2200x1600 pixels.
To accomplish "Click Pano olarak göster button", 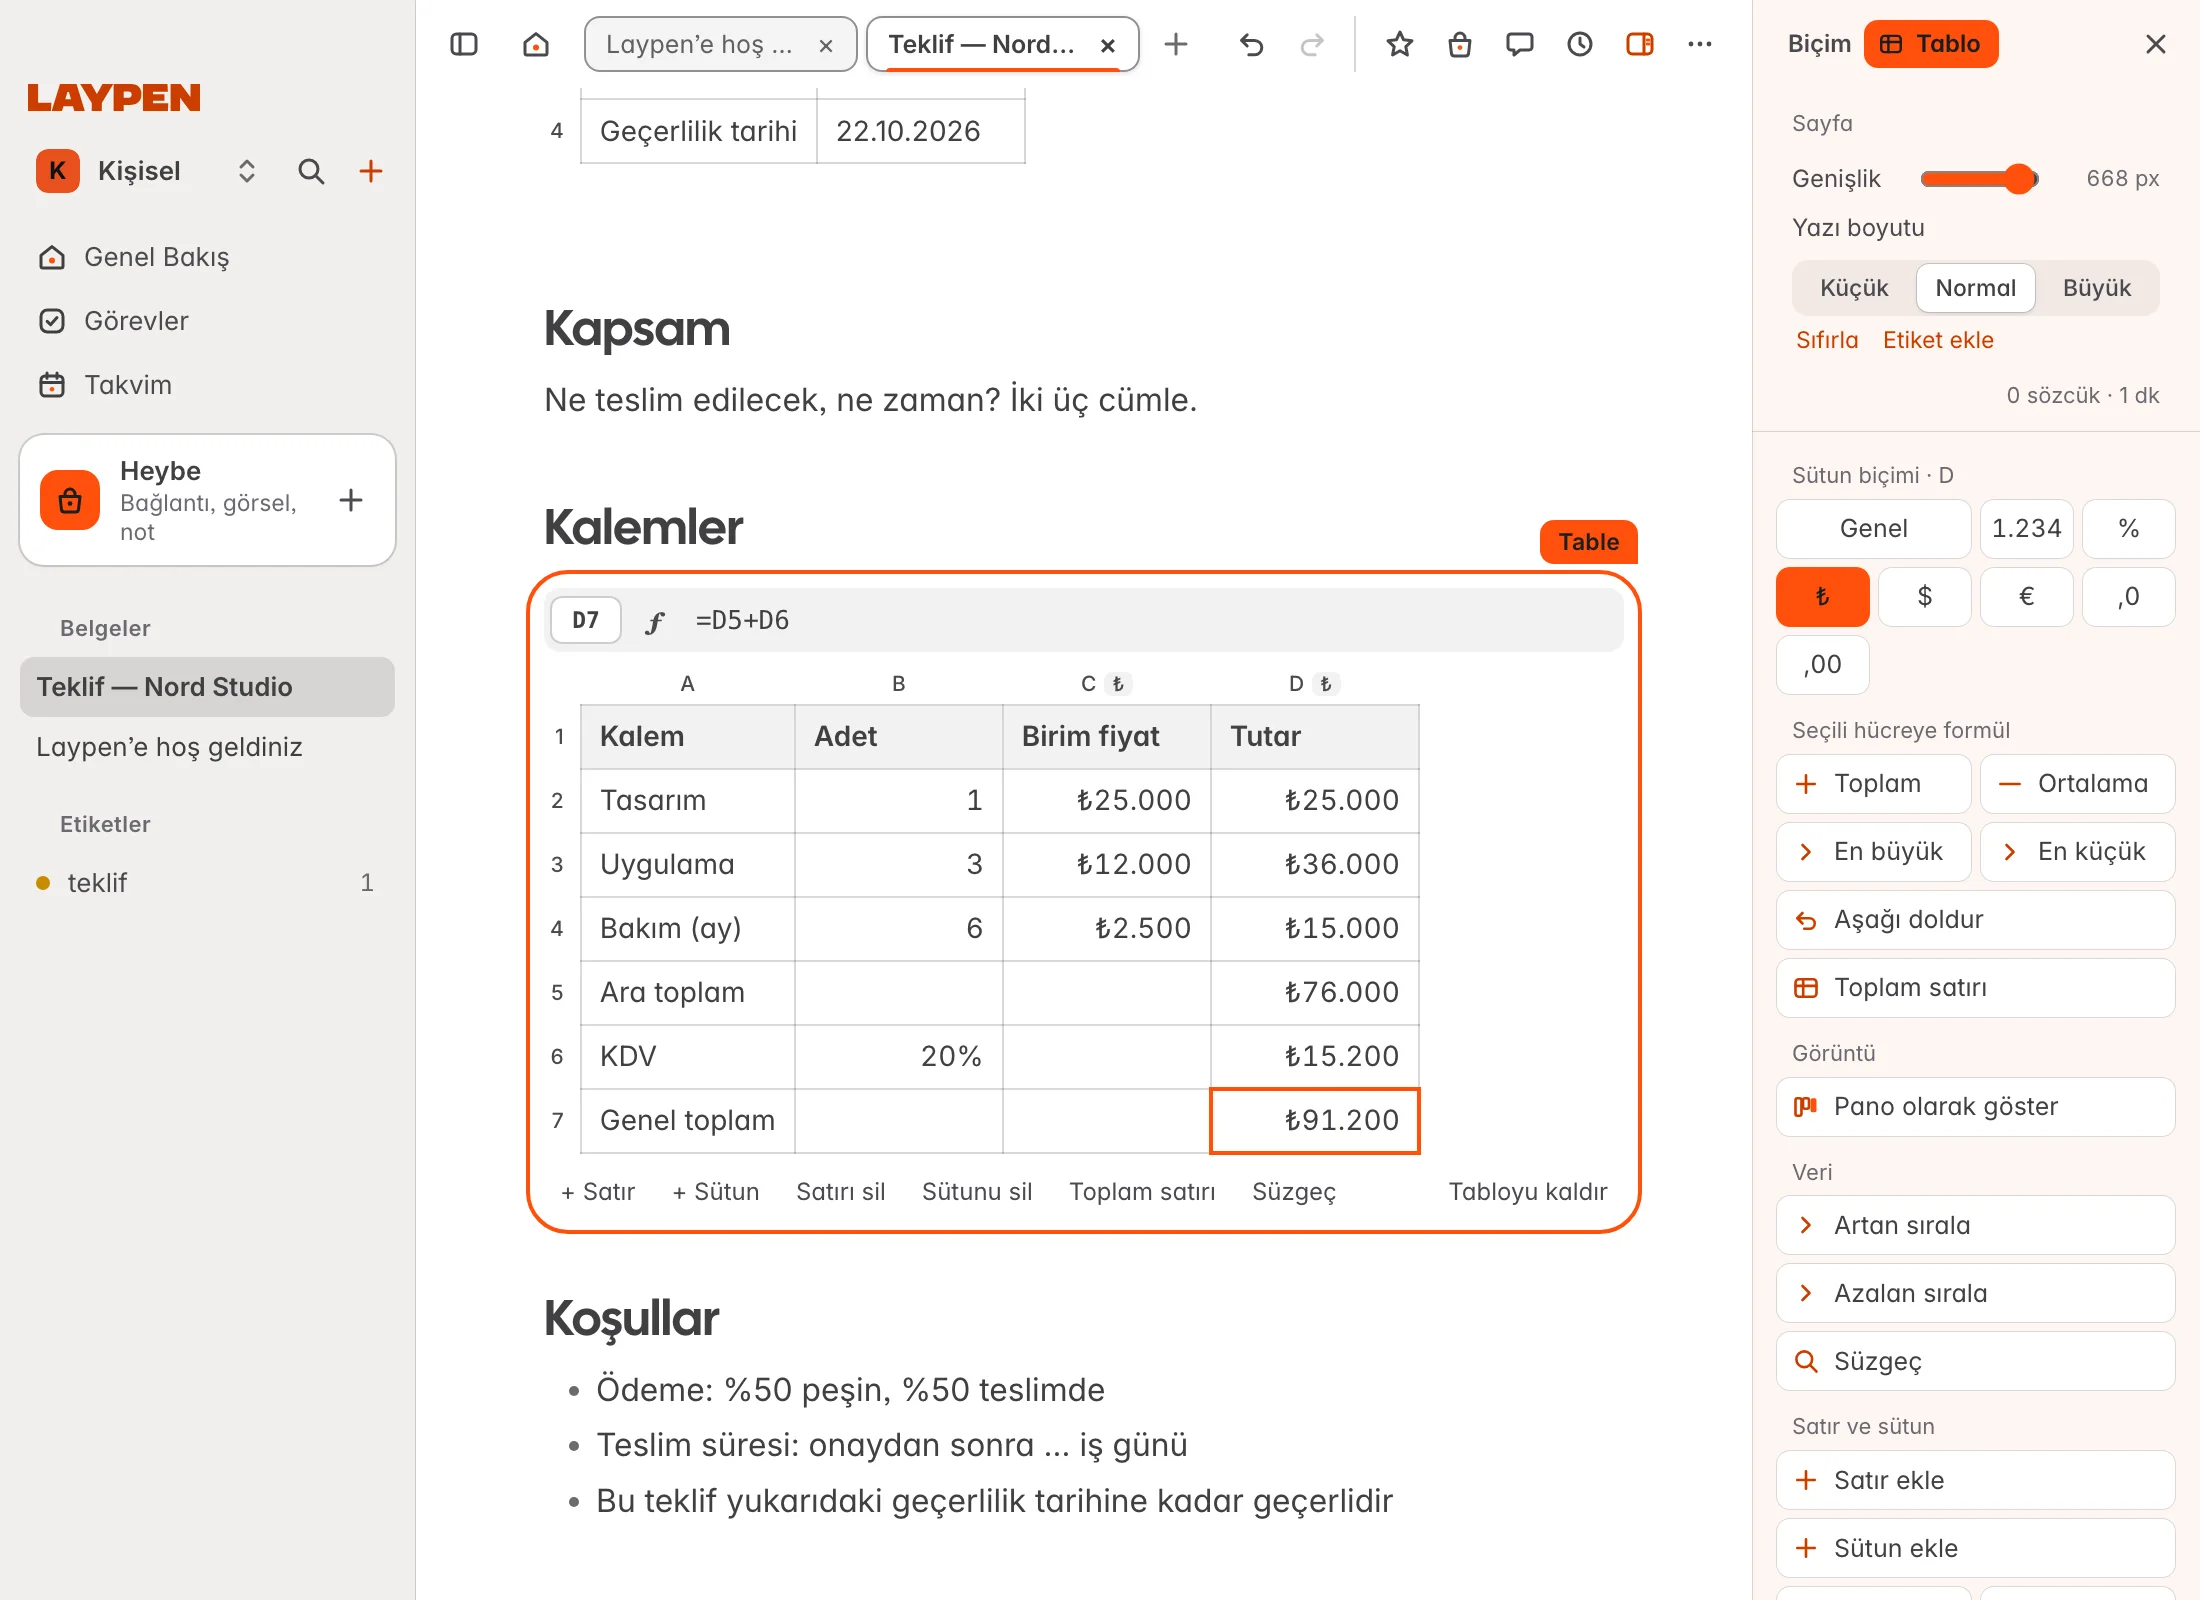I will pos(1975,1107).
